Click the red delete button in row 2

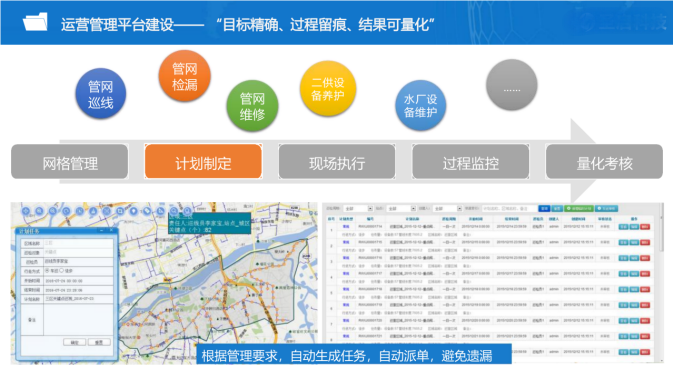(x=645, y=242)
